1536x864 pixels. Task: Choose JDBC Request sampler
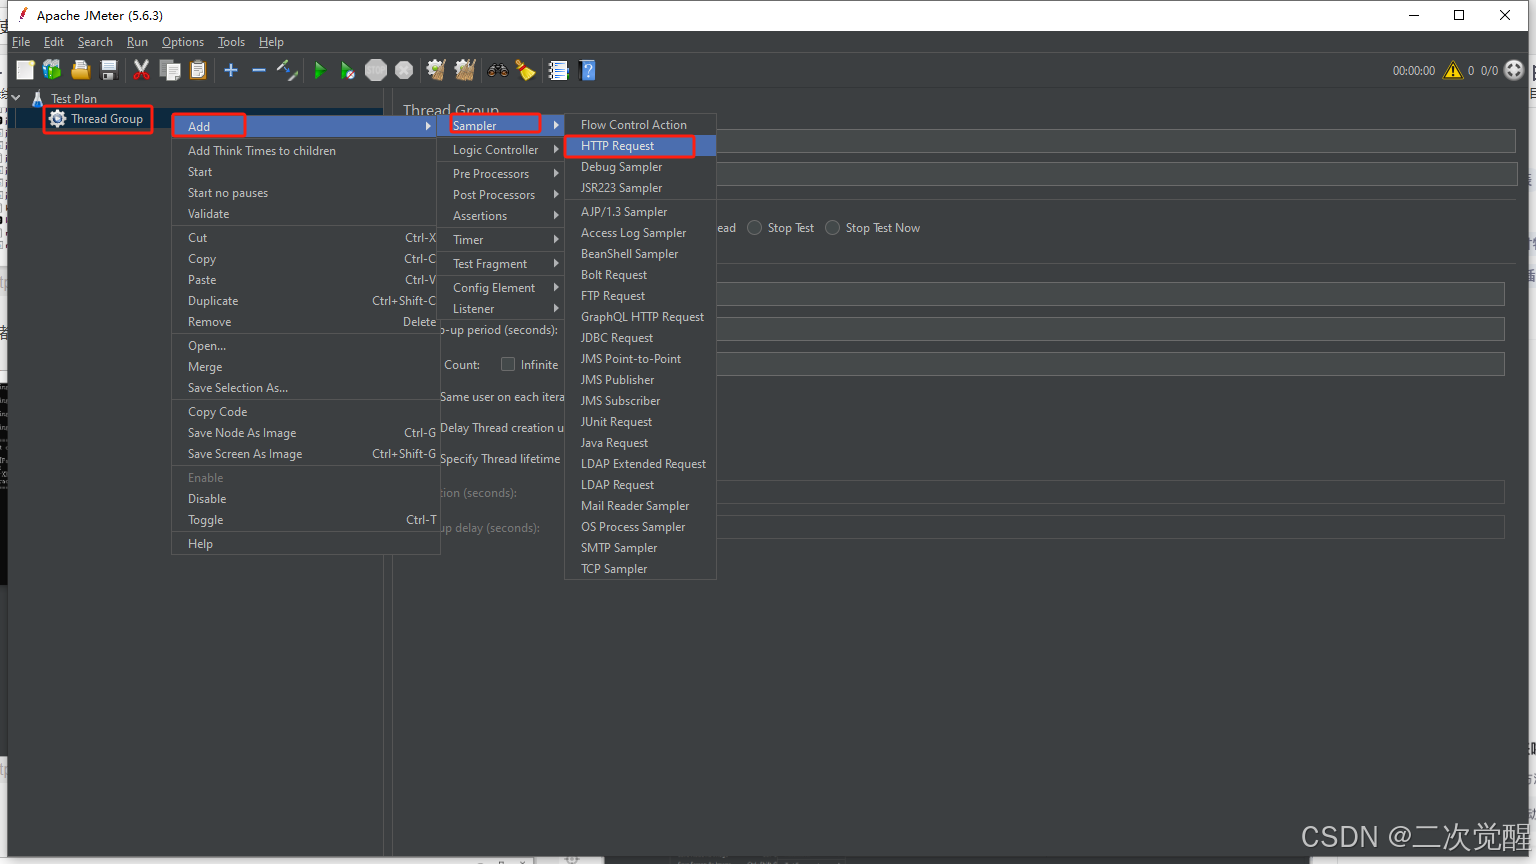[640, 338]
